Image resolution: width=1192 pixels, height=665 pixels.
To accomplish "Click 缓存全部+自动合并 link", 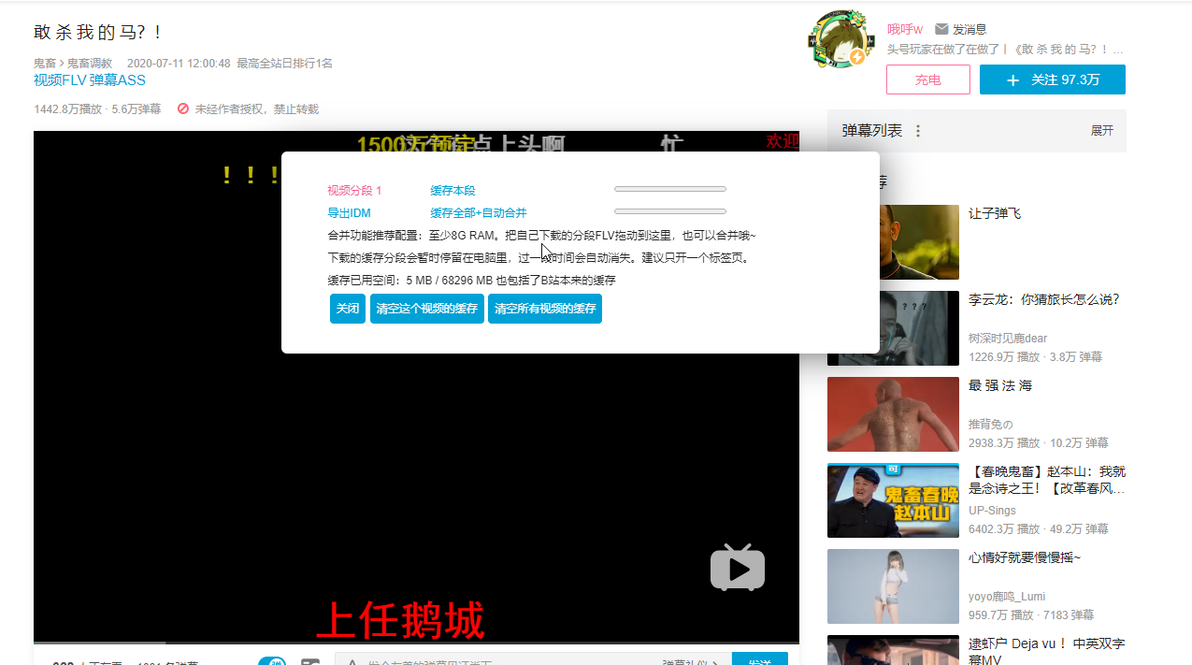I will 478,214.
